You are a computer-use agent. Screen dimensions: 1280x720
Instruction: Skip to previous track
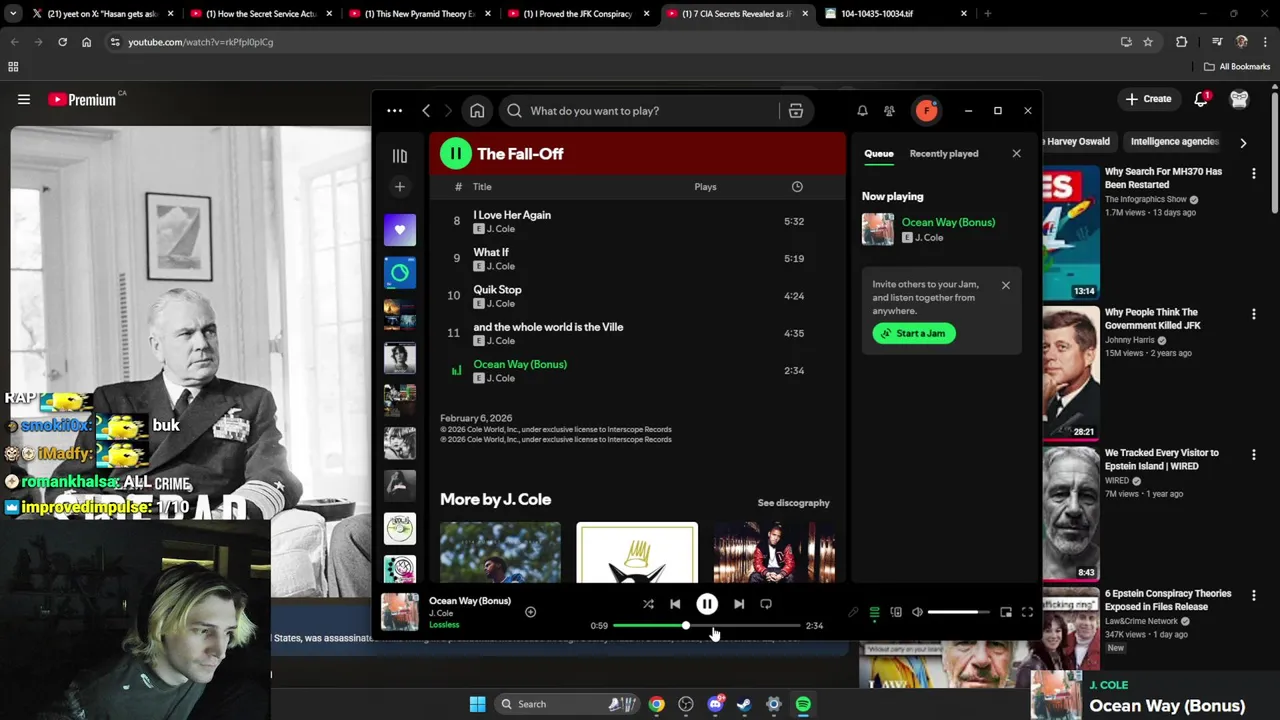(675, 604)
